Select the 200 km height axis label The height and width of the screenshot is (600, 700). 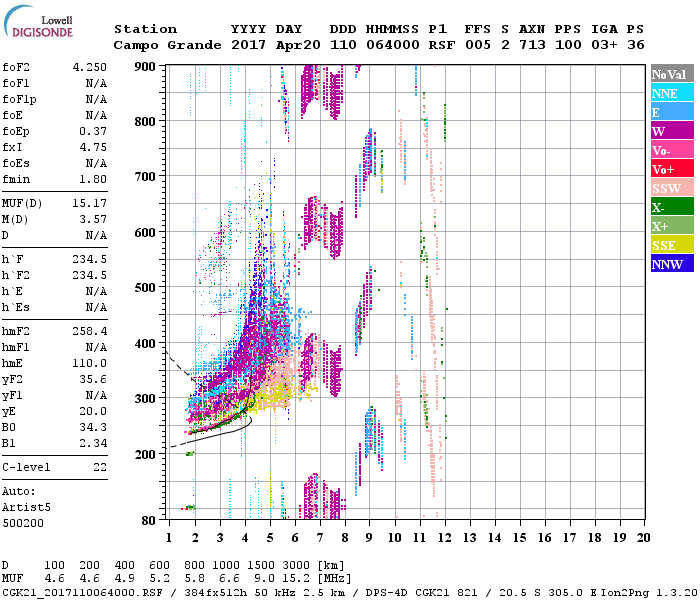[x=145, y=454]
